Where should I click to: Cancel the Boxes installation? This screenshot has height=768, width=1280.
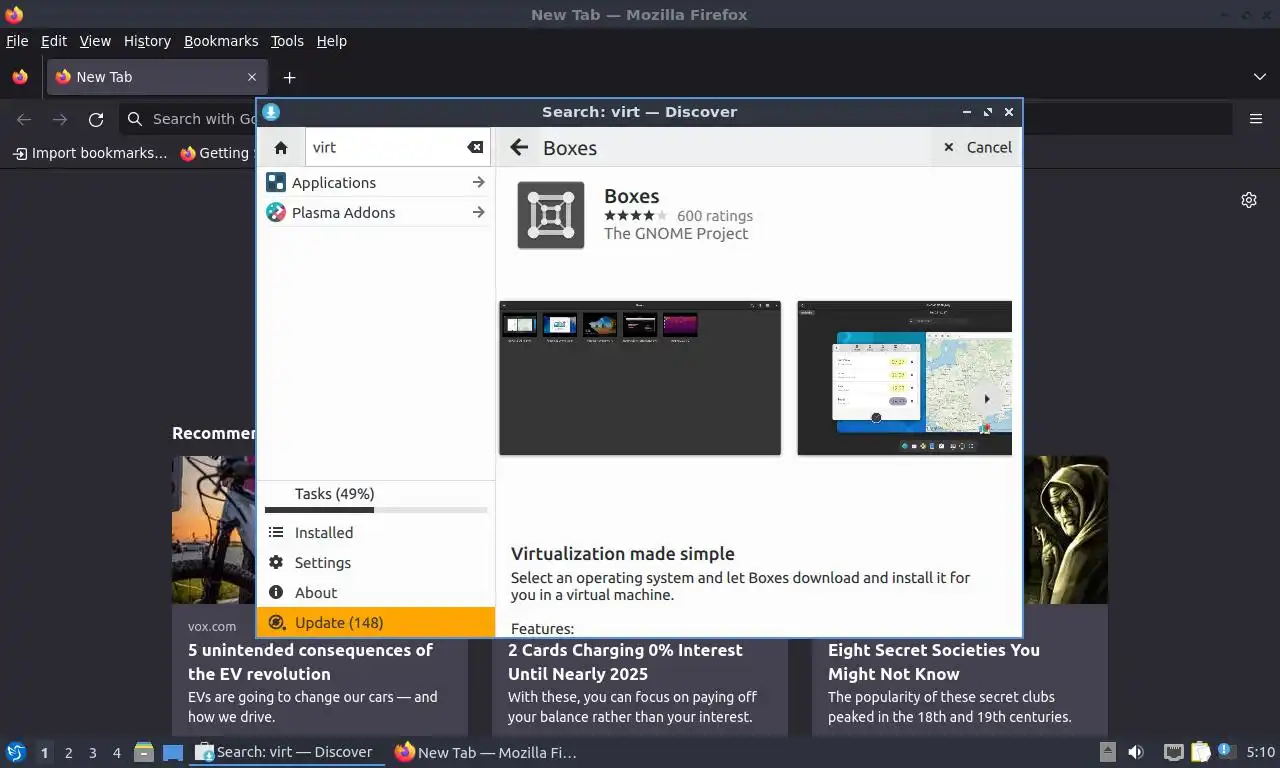click(977, 147)
